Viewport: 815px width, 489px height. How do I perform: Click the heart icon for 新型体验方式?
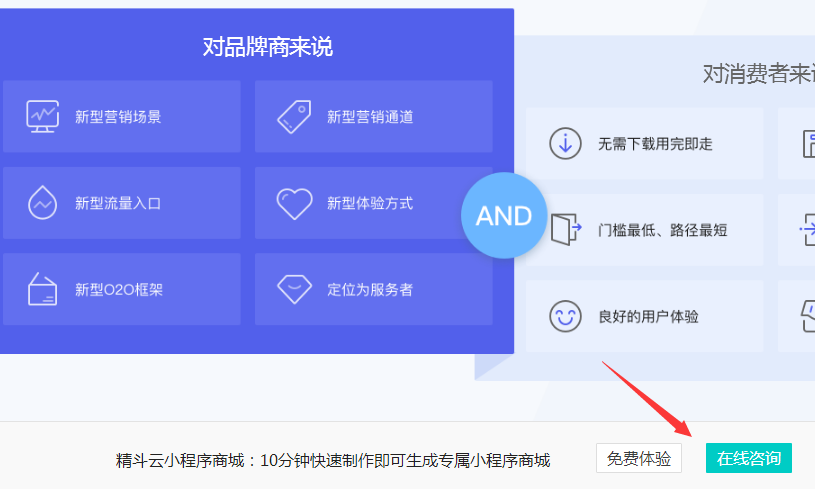point(294,203)
